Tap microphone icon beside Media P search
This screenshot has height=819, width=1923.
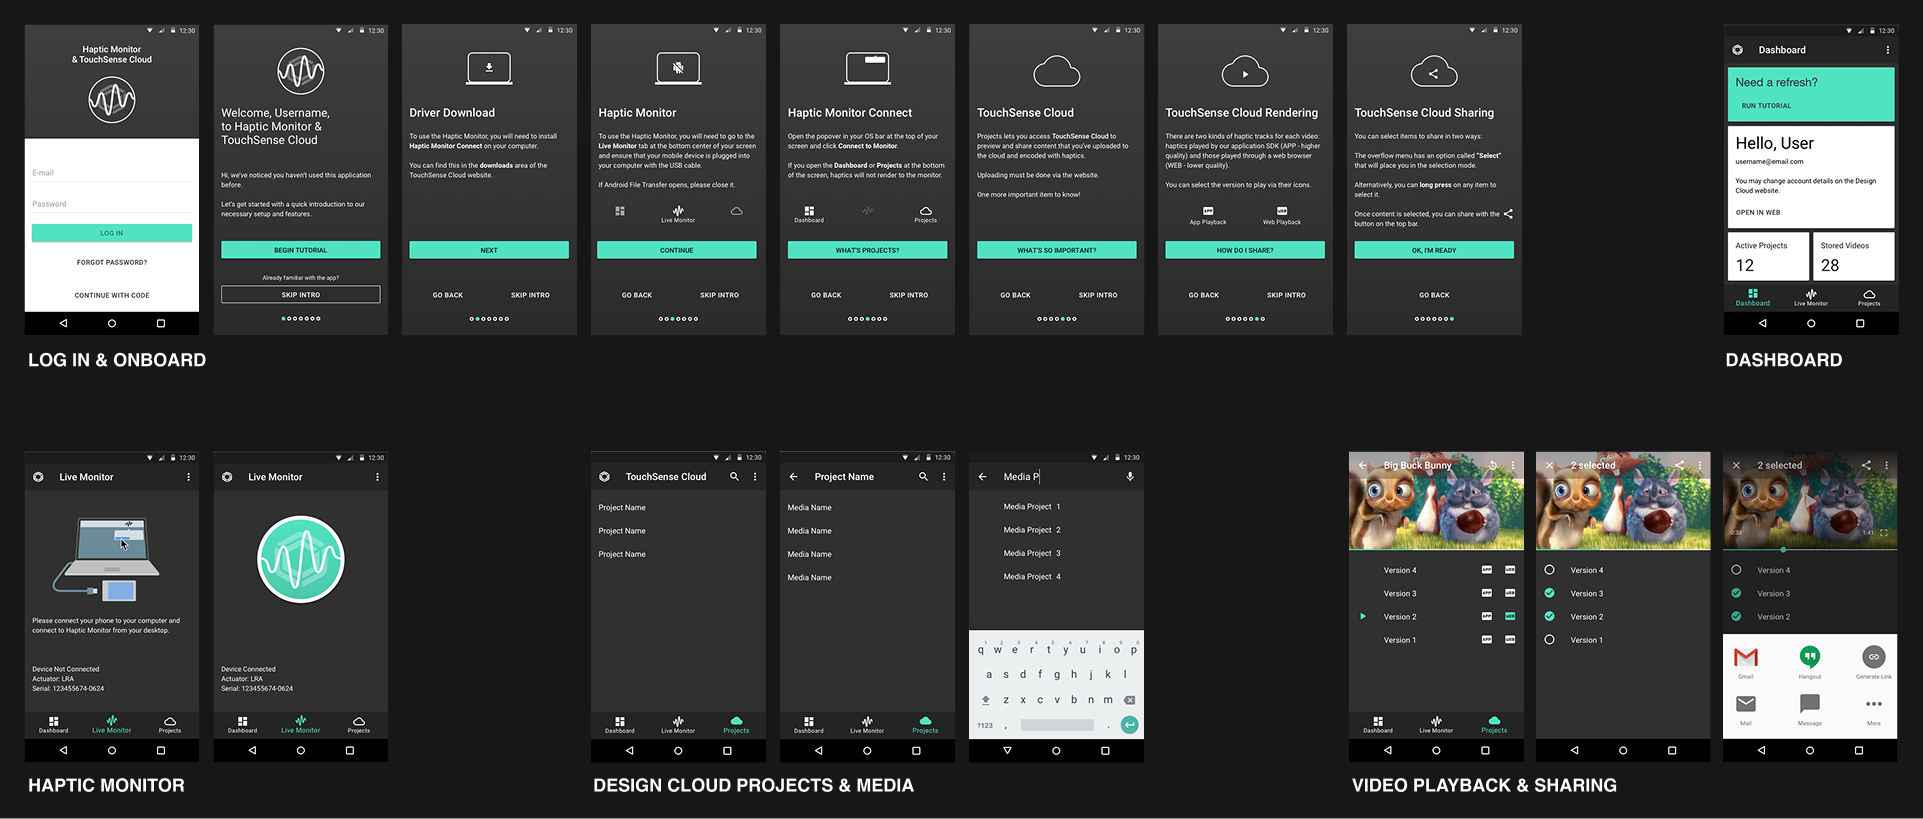[x=1130, y=477]
